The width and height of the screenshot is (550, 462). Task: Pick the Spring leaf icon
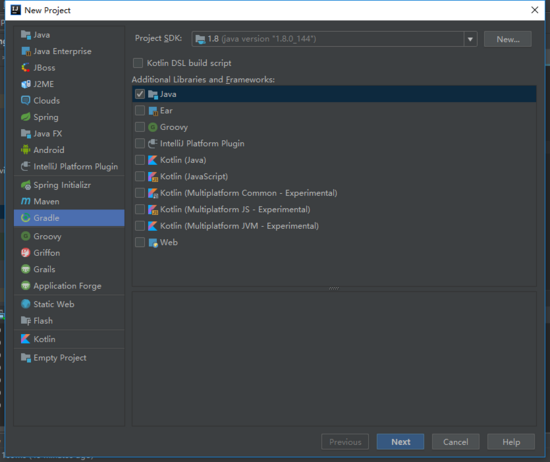point(26,117)
